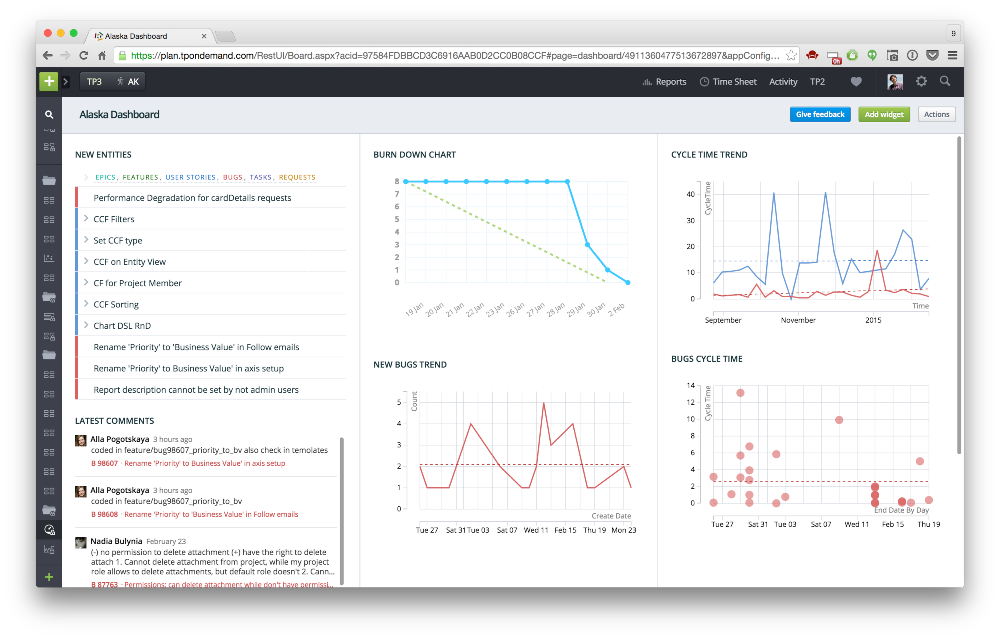The image size is (1000, 639).
Task: Open the Actions menu button
Action: tap(936, 114)
